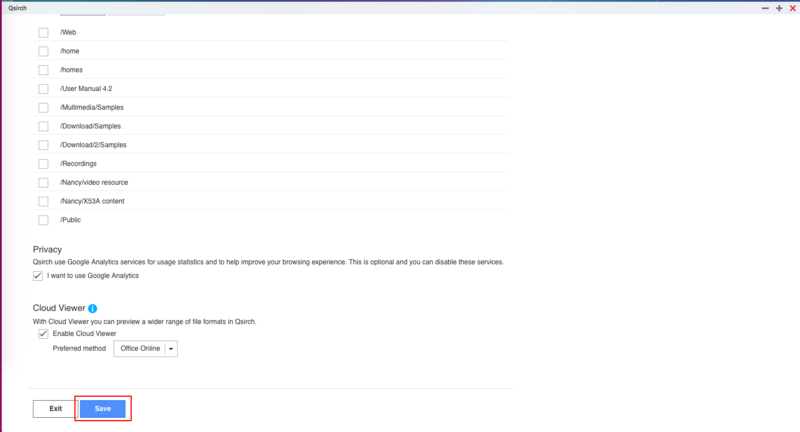
Task: Uncheck Enable Cloud Viewer
Action: (43, 334)
